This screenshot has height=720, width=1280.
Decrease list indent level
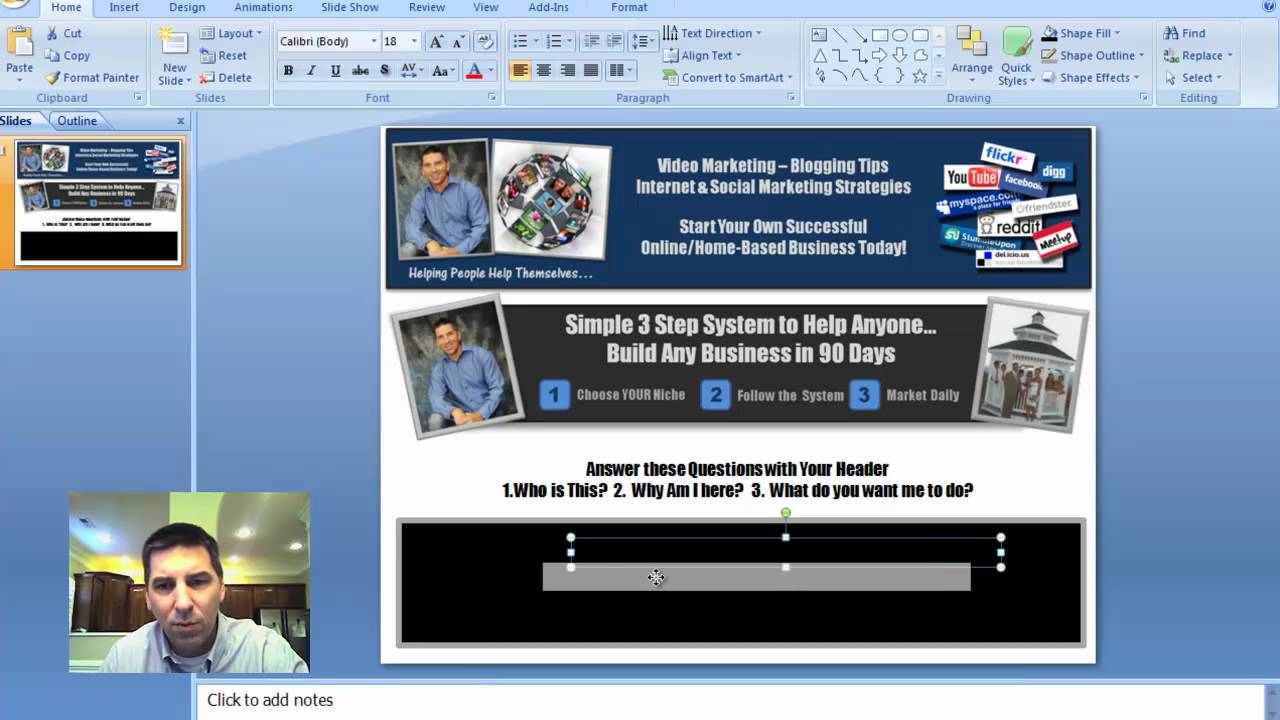pyautogui.click(x=592, y=41)
